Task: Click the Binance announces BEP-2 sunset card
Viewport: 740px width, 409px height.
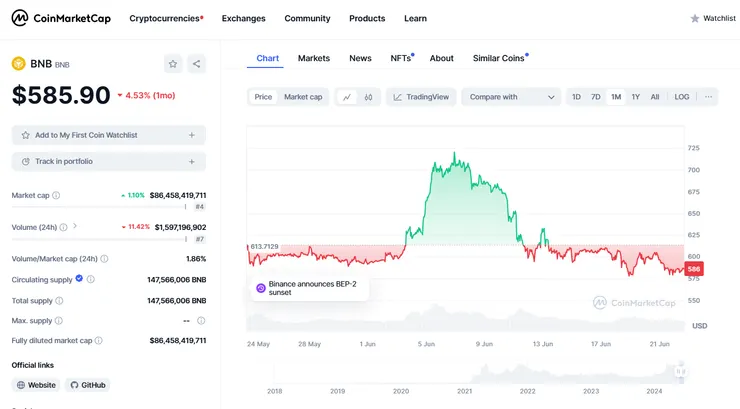Action: (x=309, y=288)
